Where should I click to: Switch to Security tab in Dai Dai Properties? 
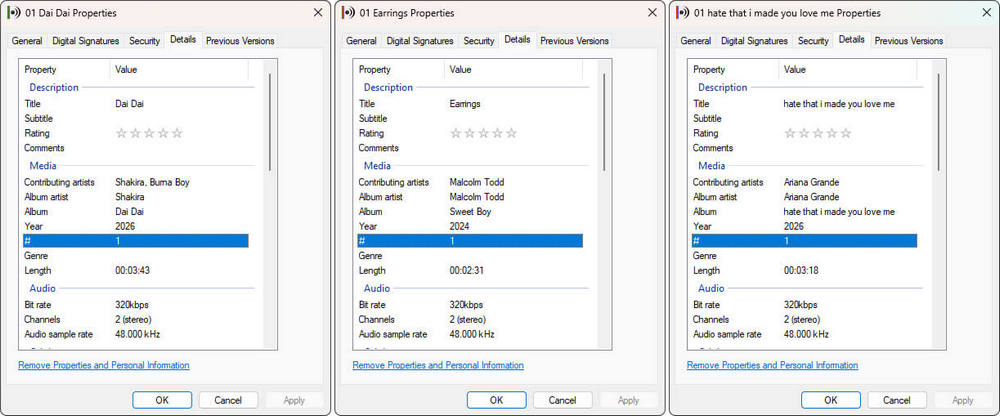[x=144, y=41]
